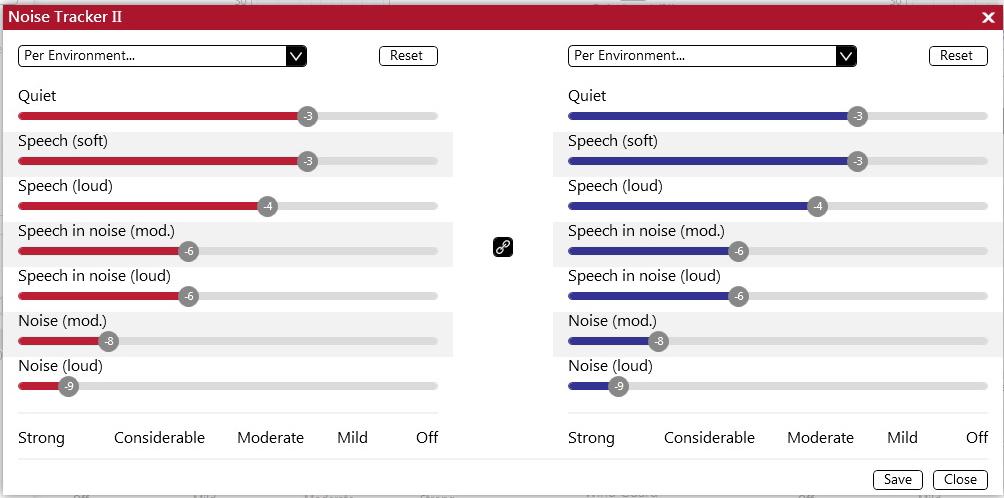Click left Speech in noise (loud) handle

188,296
